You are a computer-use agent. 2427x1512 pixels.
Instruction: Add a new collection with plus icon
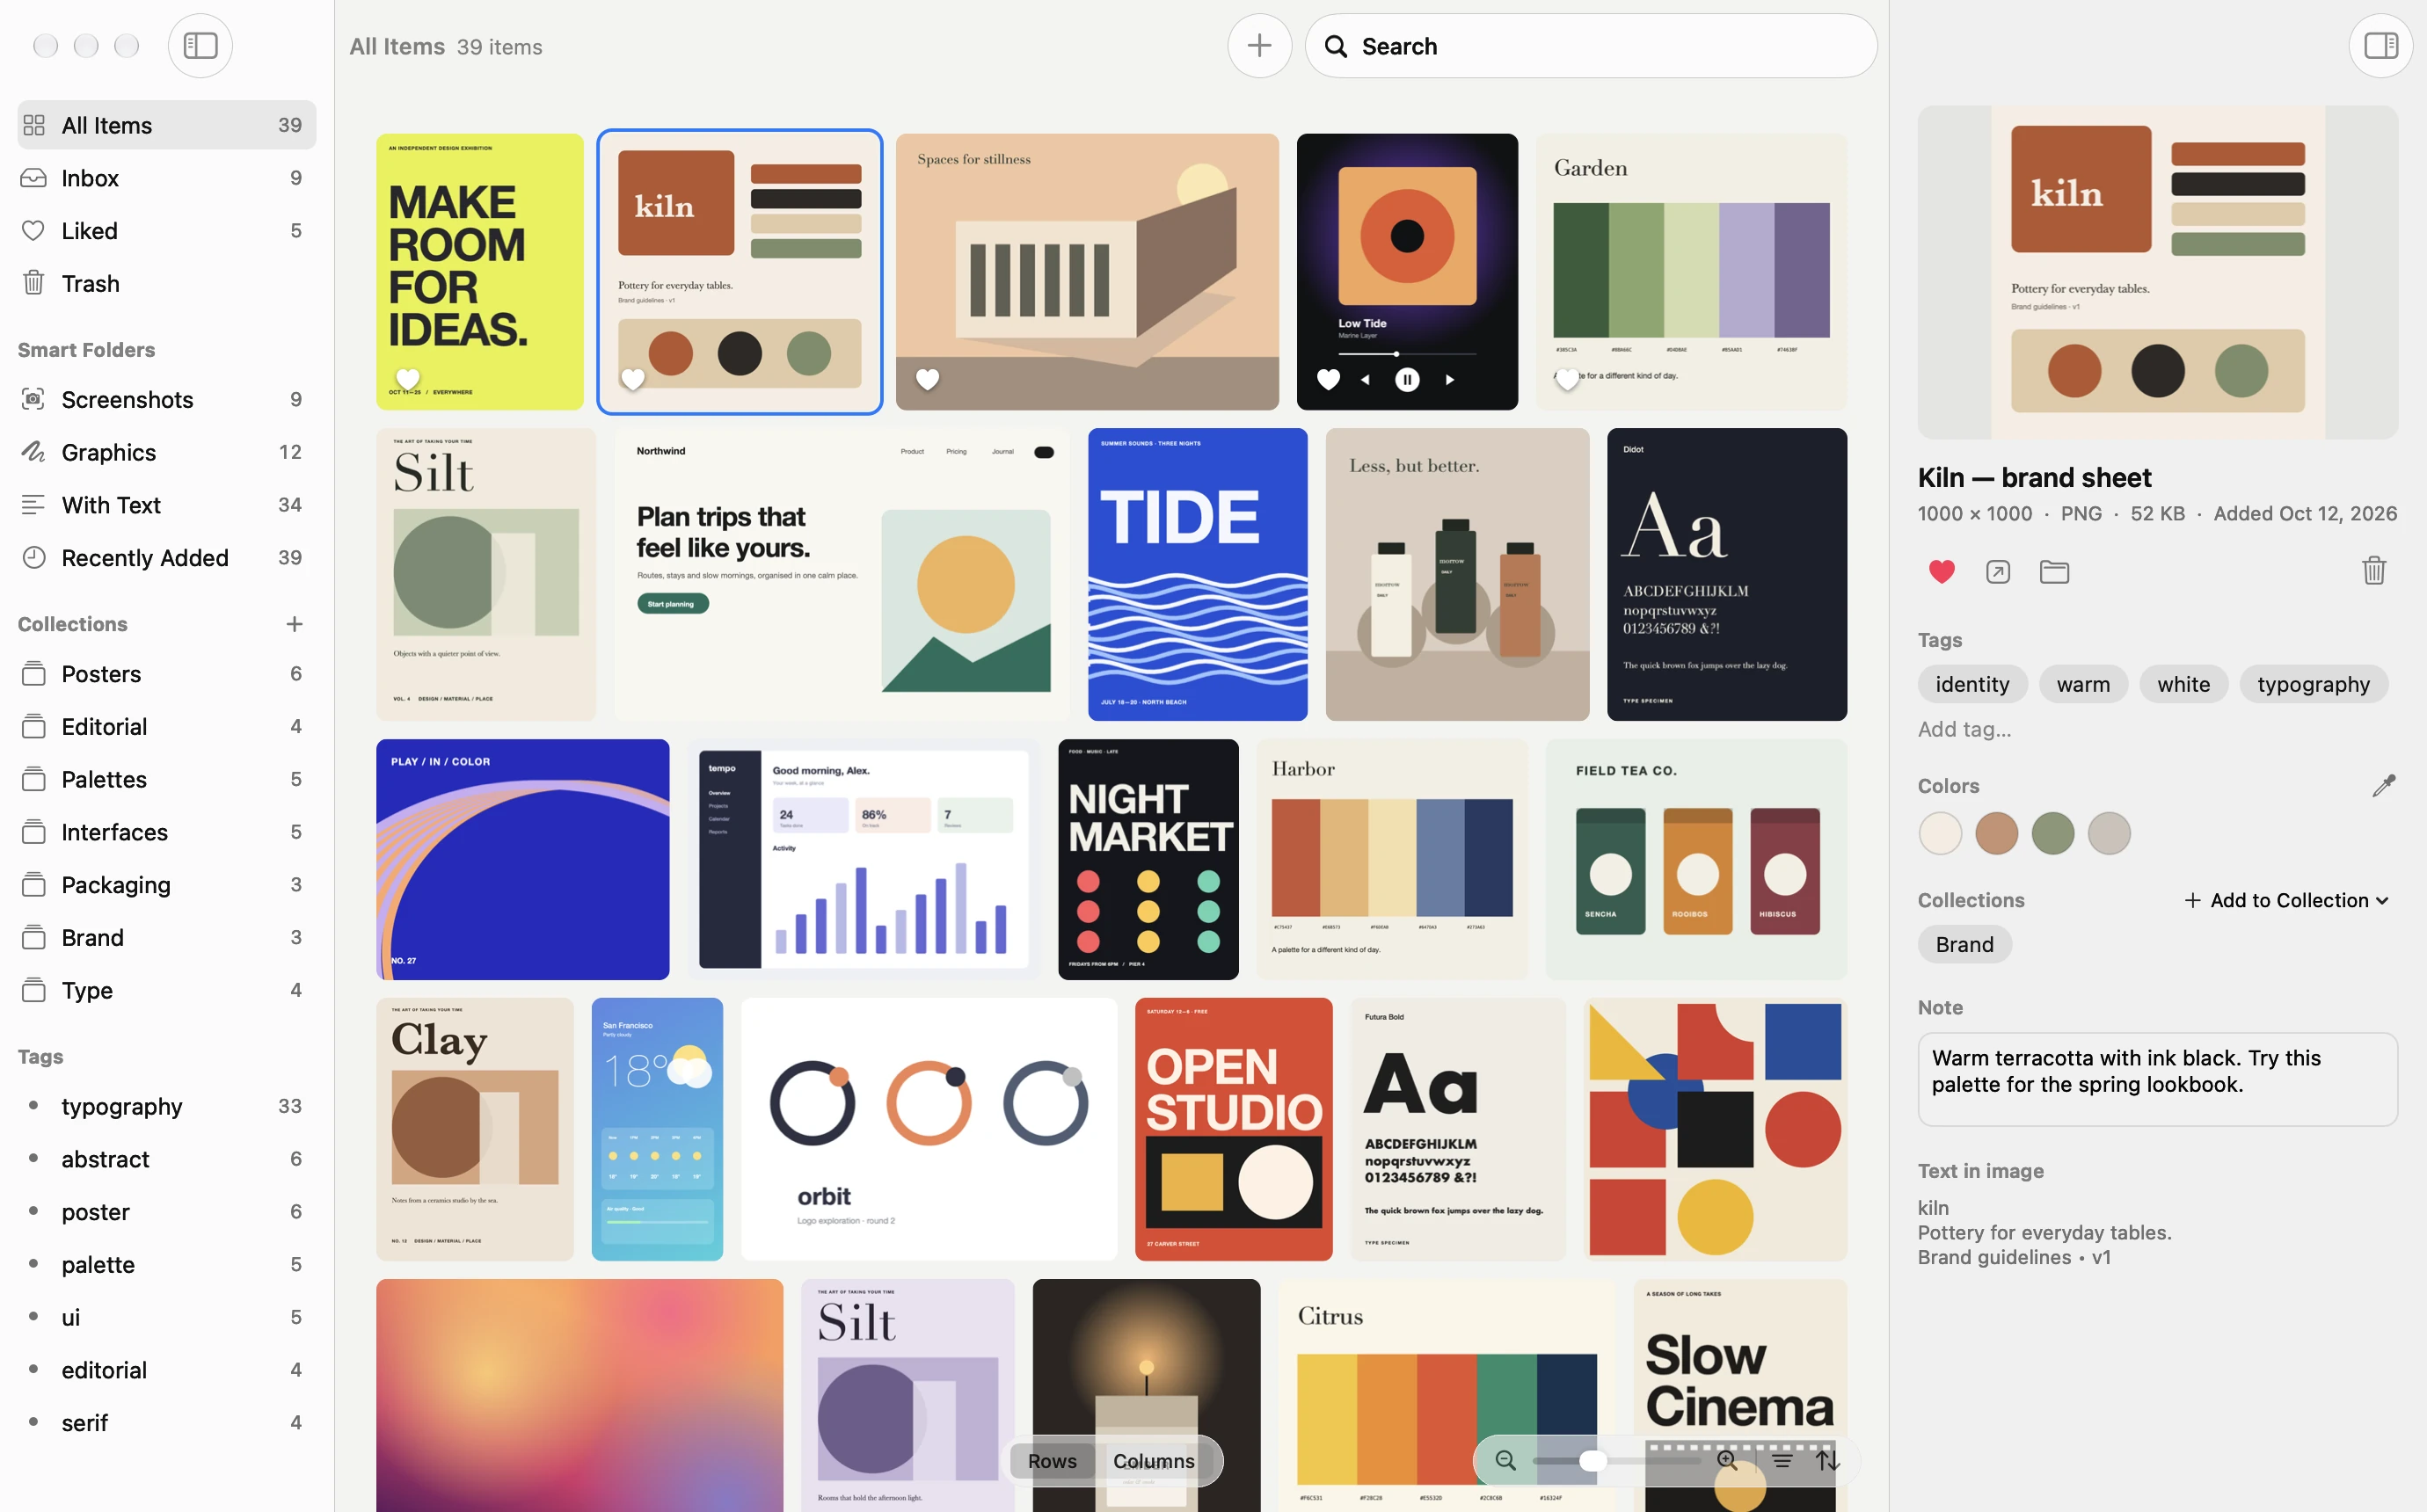(294, 624)
